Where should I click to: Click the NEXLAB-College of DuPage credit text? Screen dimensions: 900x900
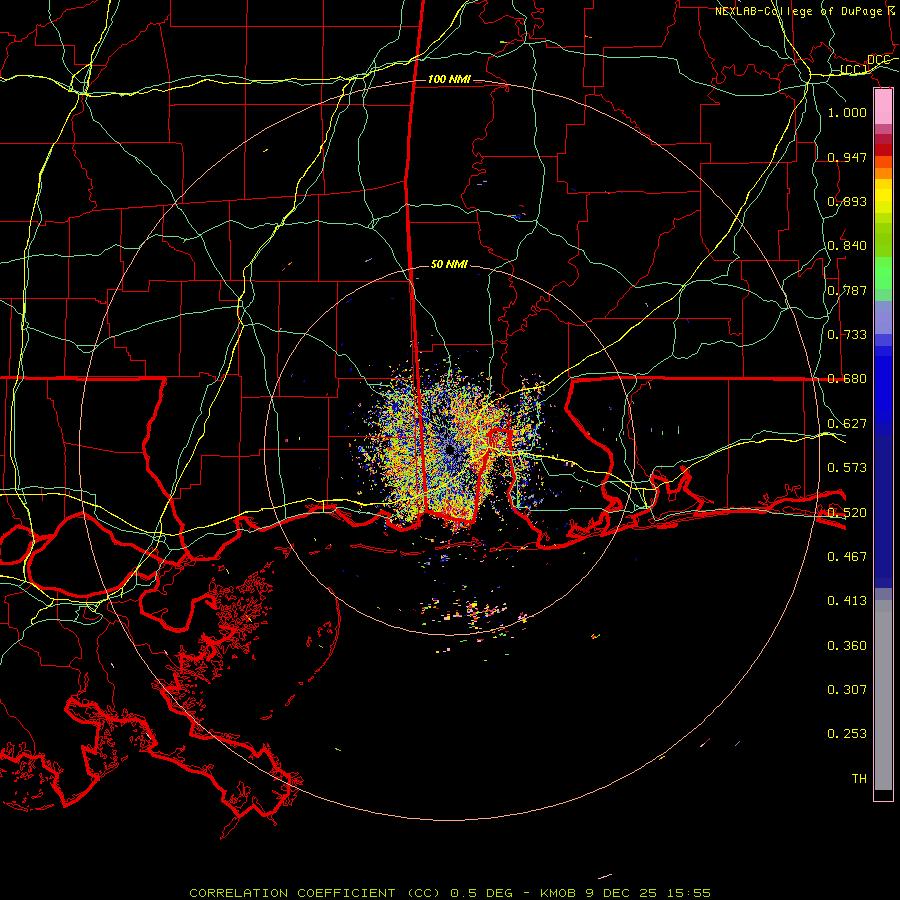(x=798, y=11)
